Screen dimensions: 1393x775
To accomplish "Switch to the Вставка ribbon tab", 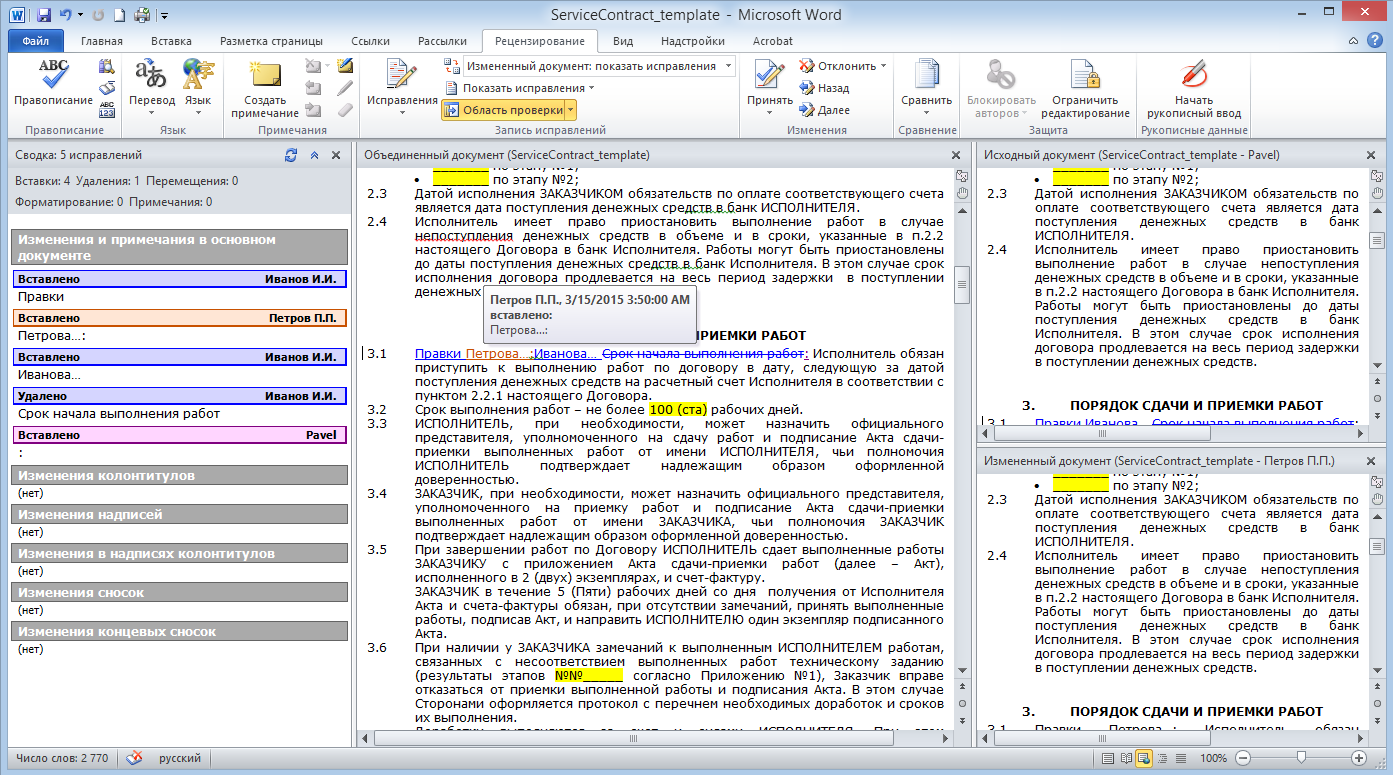I will click(171, 41).
